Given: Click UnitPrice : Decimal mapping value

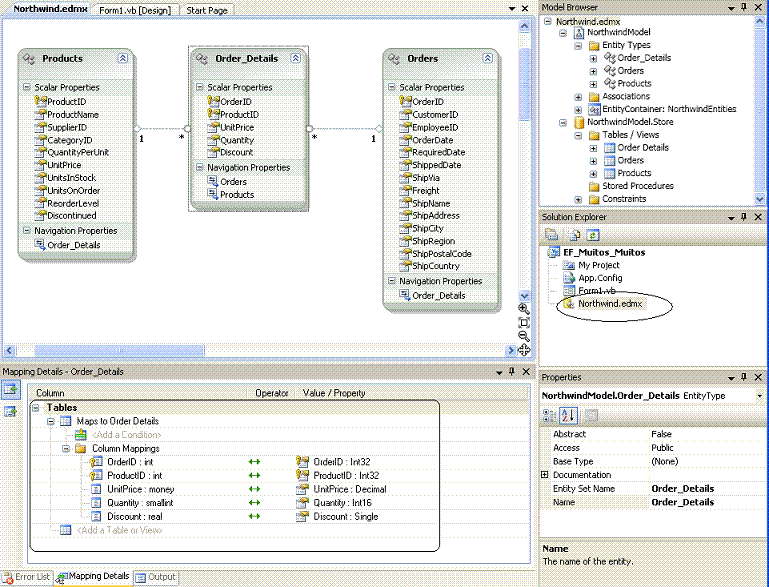Looking at the screenshot, I should (350, 489).
